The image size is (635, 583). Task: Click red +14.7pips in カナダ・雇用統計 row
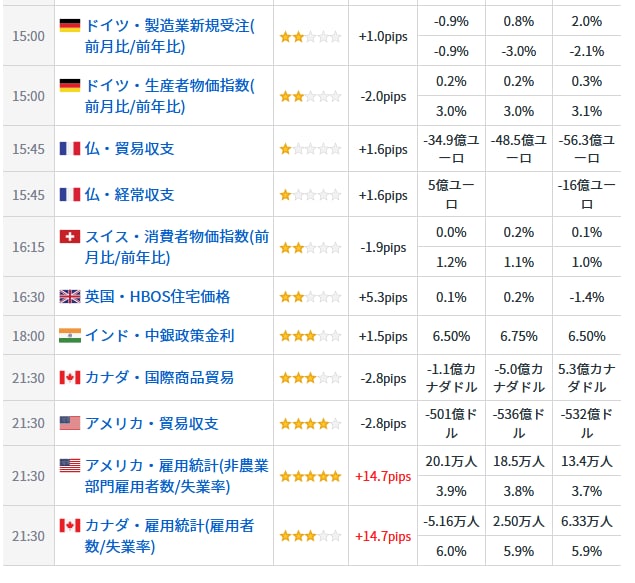(383, 536)
